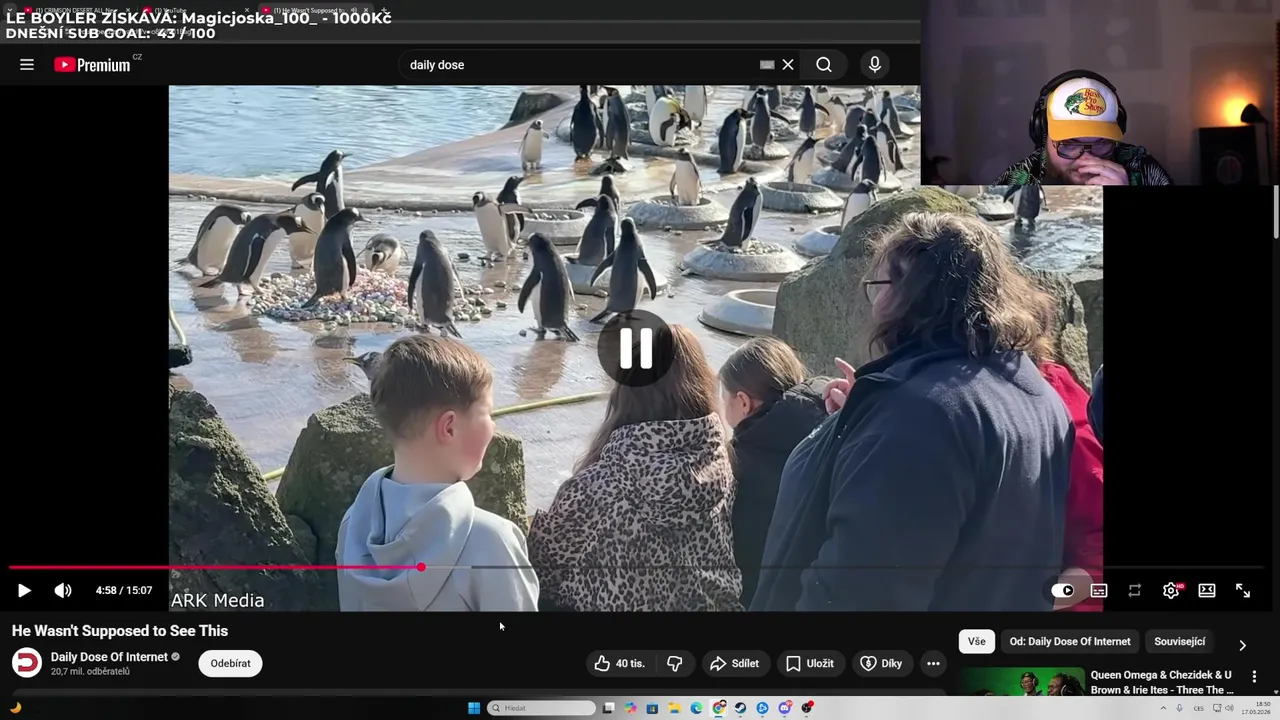
Task: Open Microsoft Edge from the taskbar
Action: (x=696, y=708)
